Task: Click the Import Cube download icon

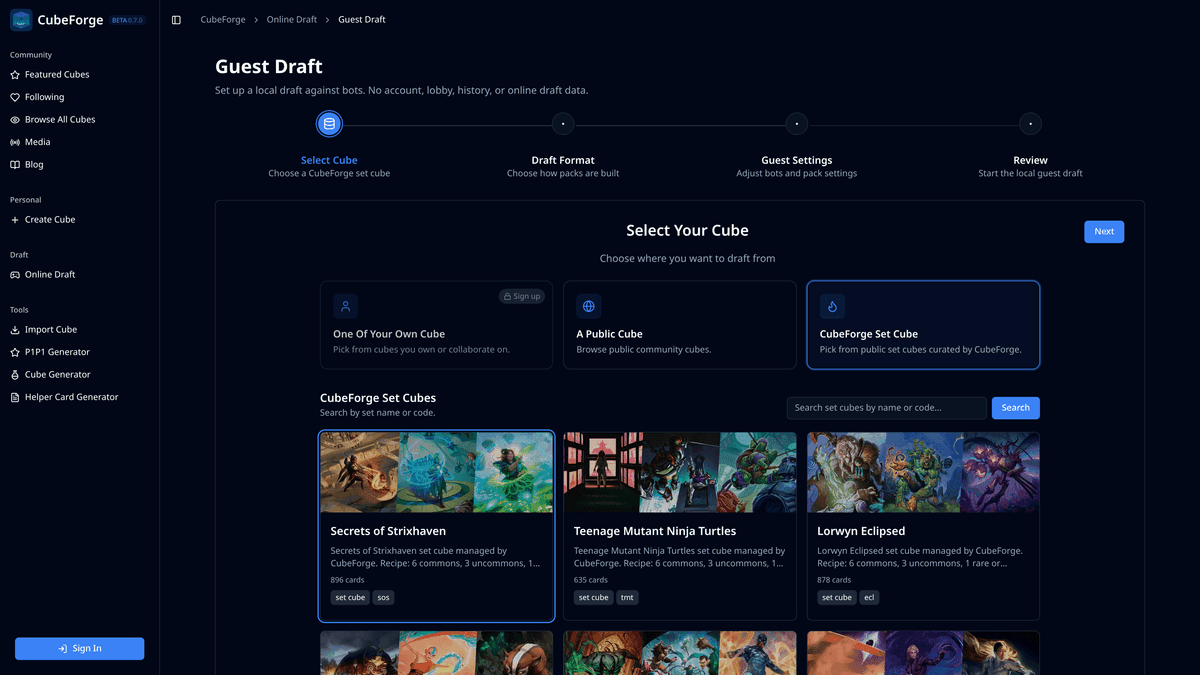Action: [15, 330]
